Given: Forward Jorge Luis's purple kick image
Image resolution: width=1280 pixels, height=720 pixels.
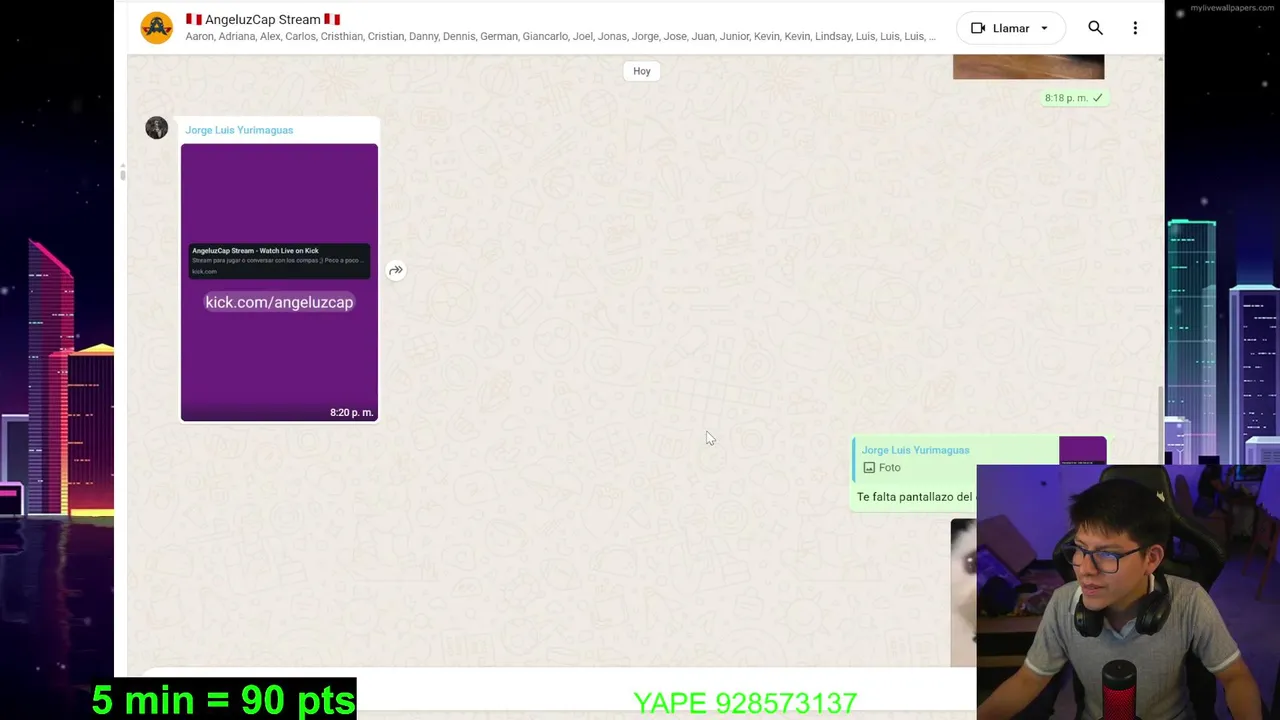Looking at the screenshot, I should tap(396, 270).
